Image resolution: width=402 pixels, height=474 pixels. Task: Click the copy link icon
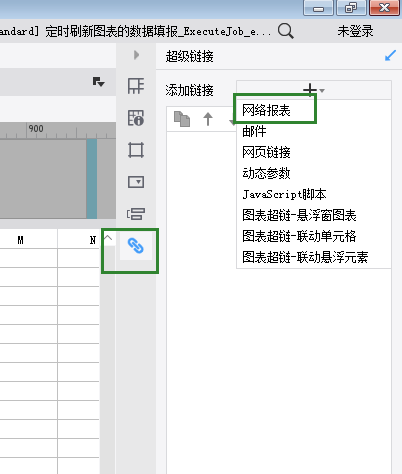point(182,119)
